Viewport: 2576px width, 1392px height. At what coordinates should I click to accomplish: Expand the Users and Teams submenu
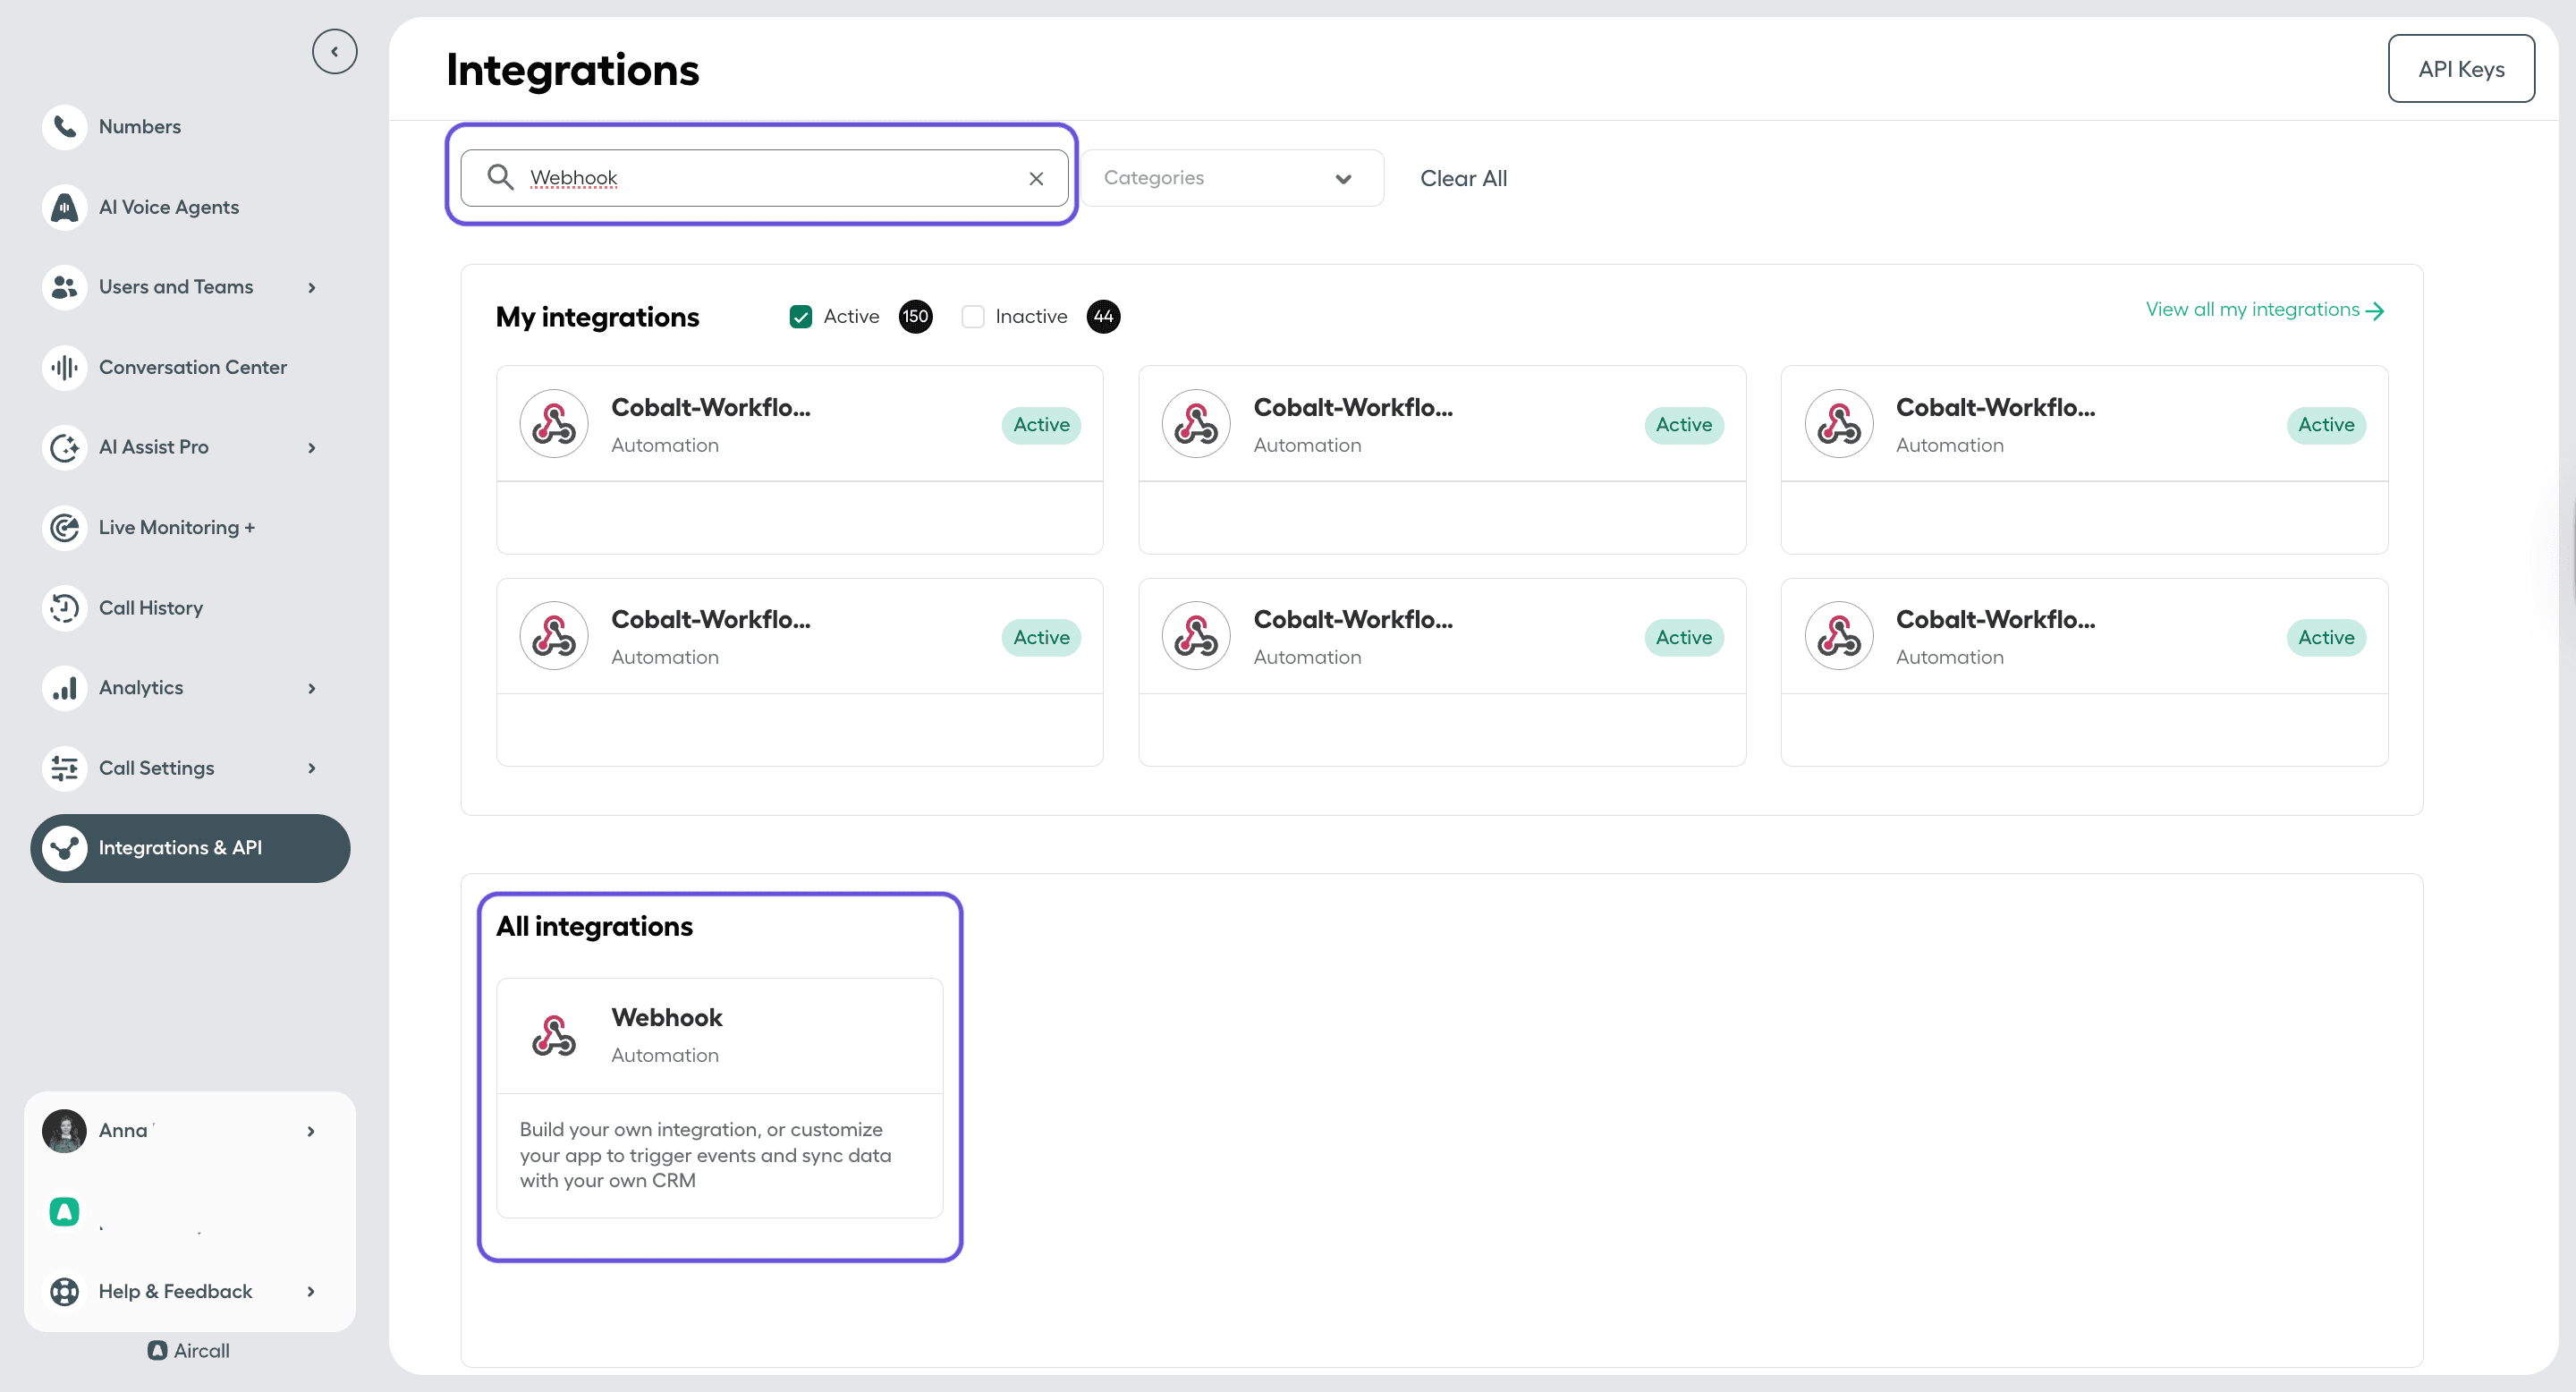click(x=311, y=287)
